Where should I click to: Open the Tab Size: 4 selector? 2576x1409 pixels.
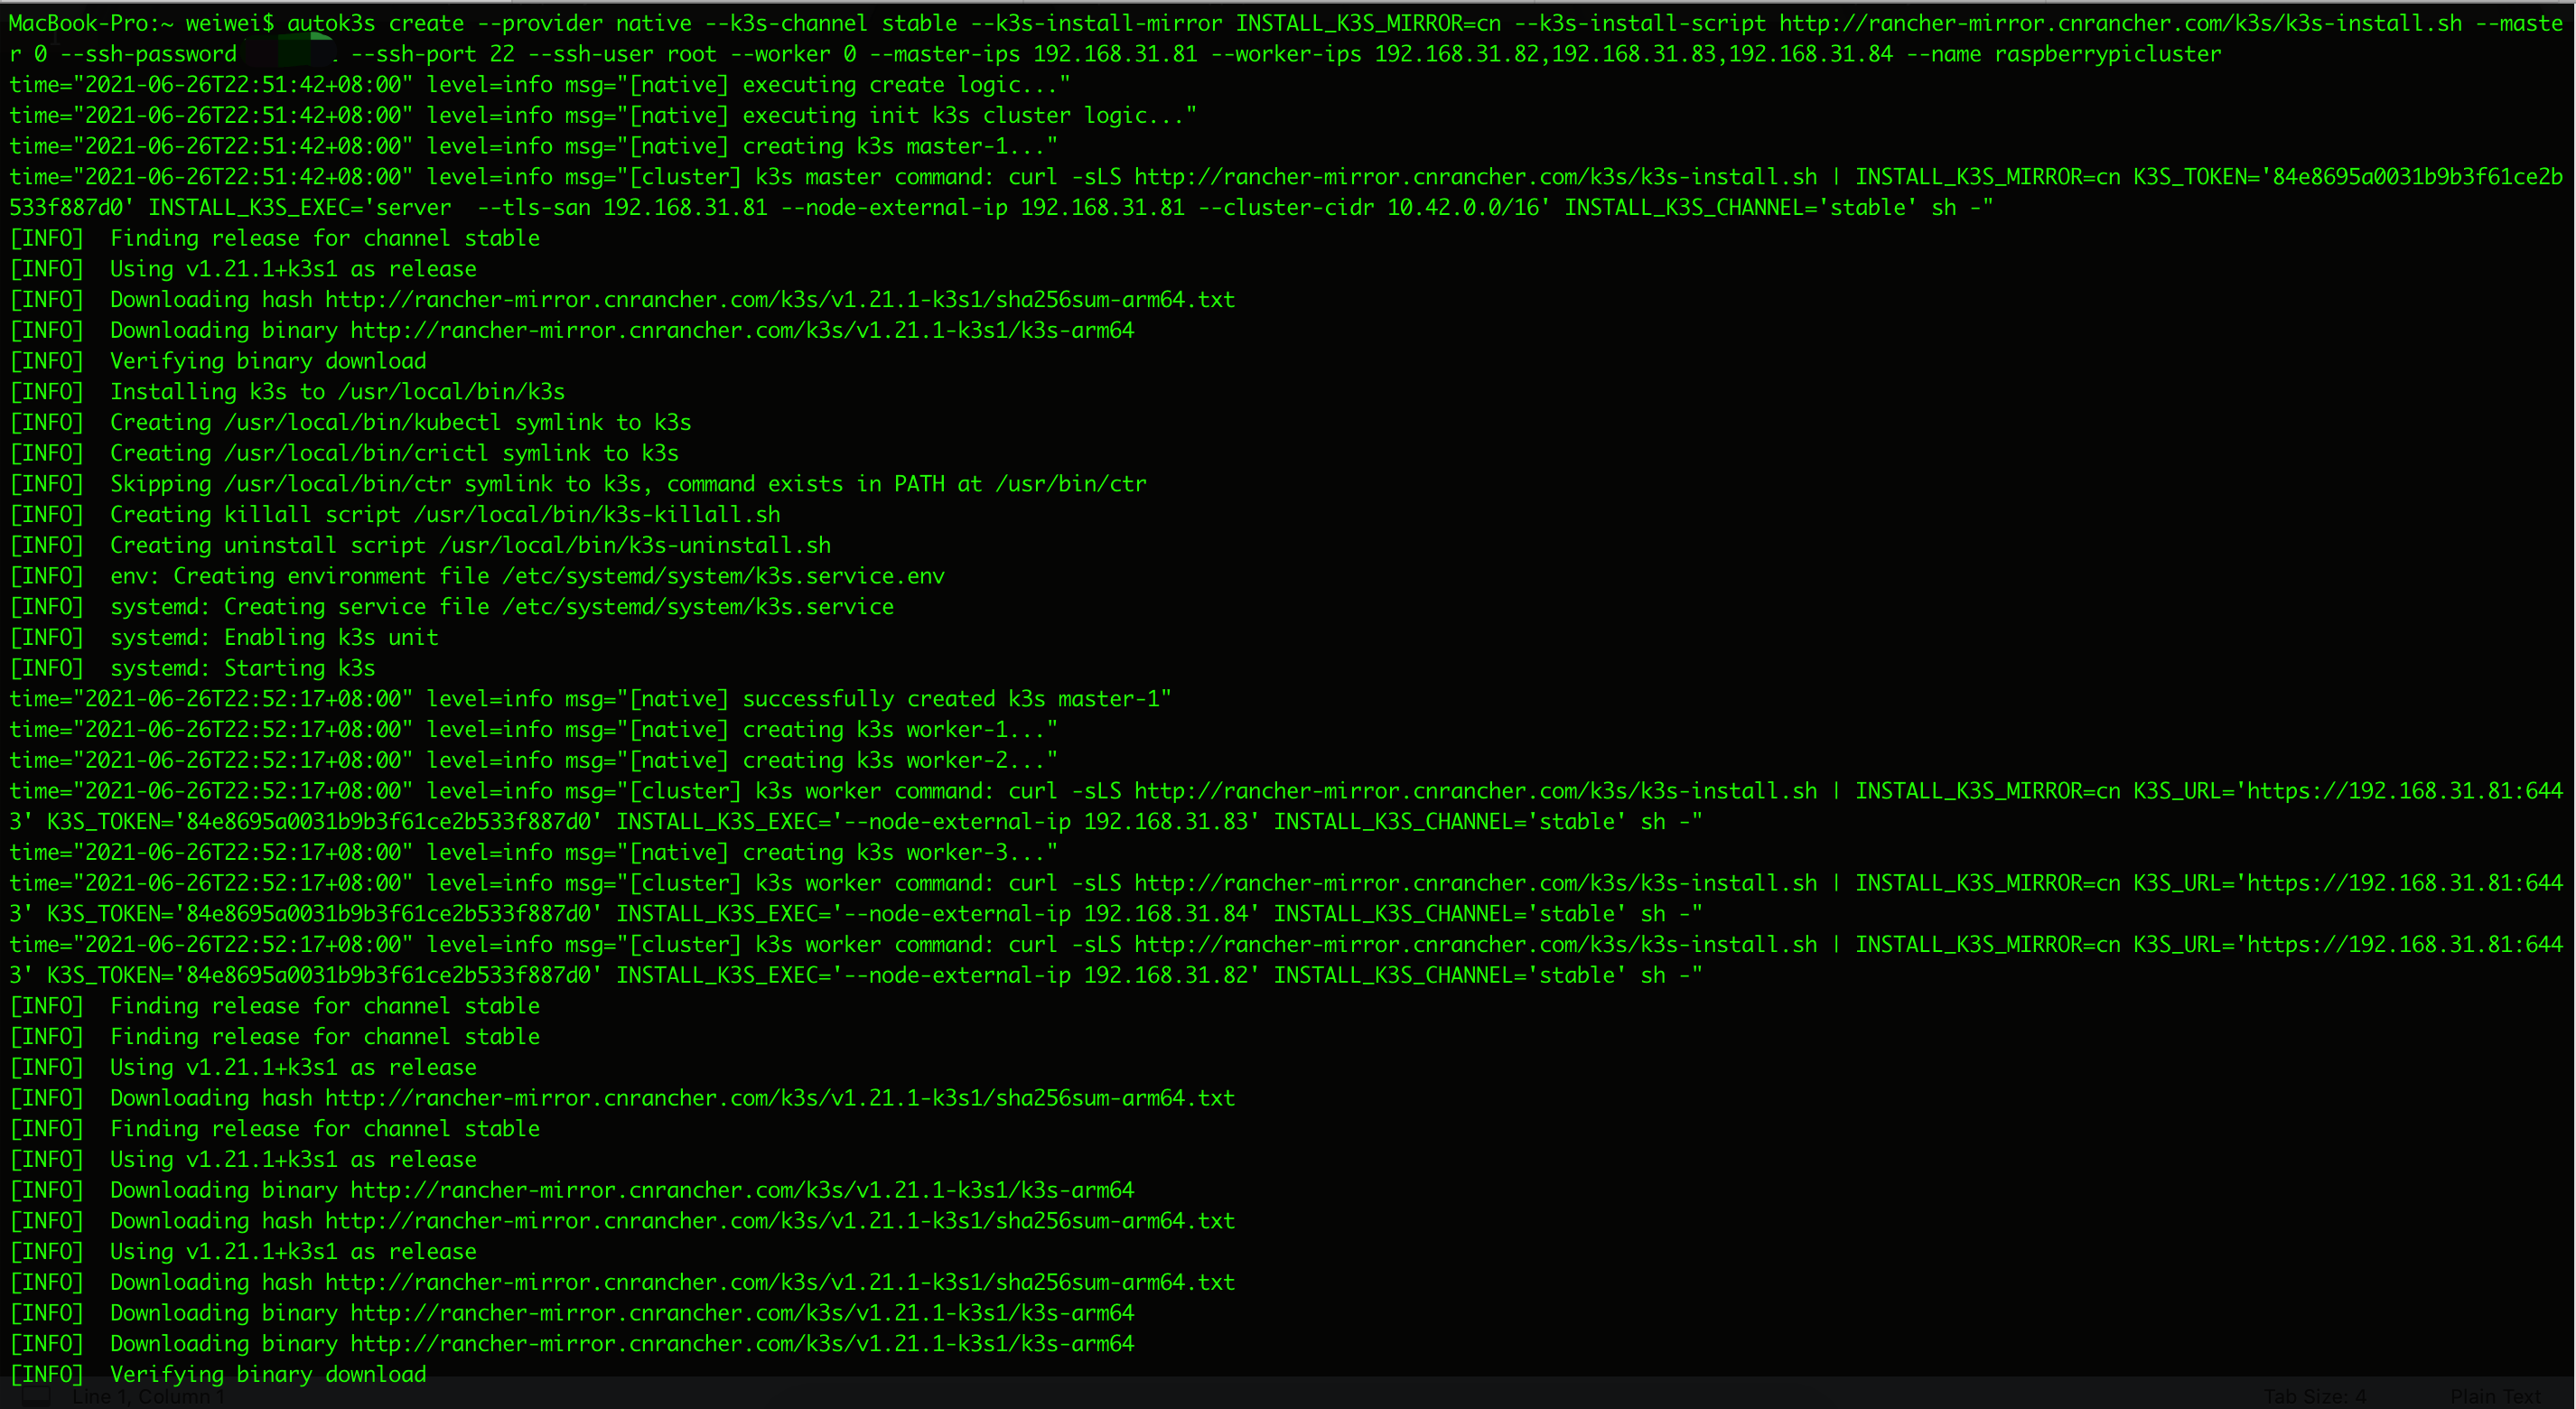tap(2315, 1396)
